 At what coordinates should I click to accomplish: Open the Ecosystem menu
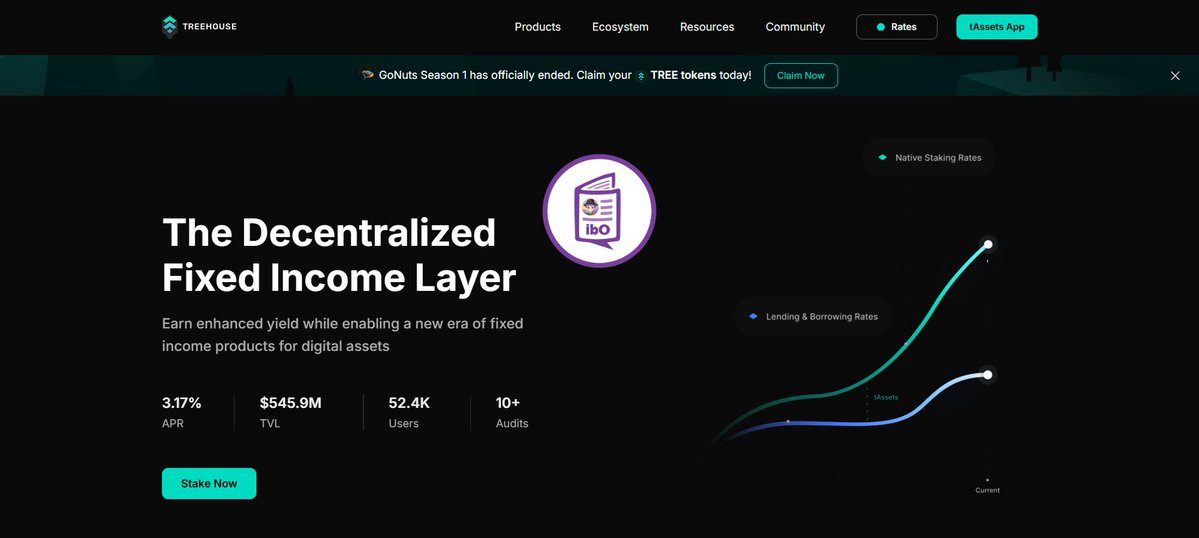pyautogui.click(x=620, y=27)
